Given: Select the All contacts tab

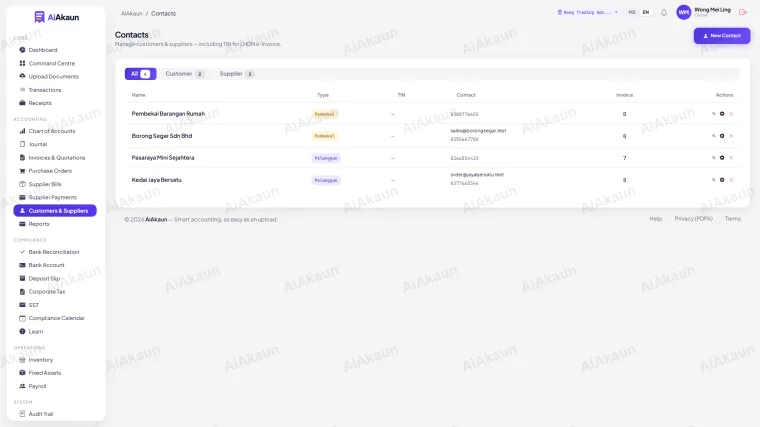Looking at the screenshot, I should click(140, 74).
